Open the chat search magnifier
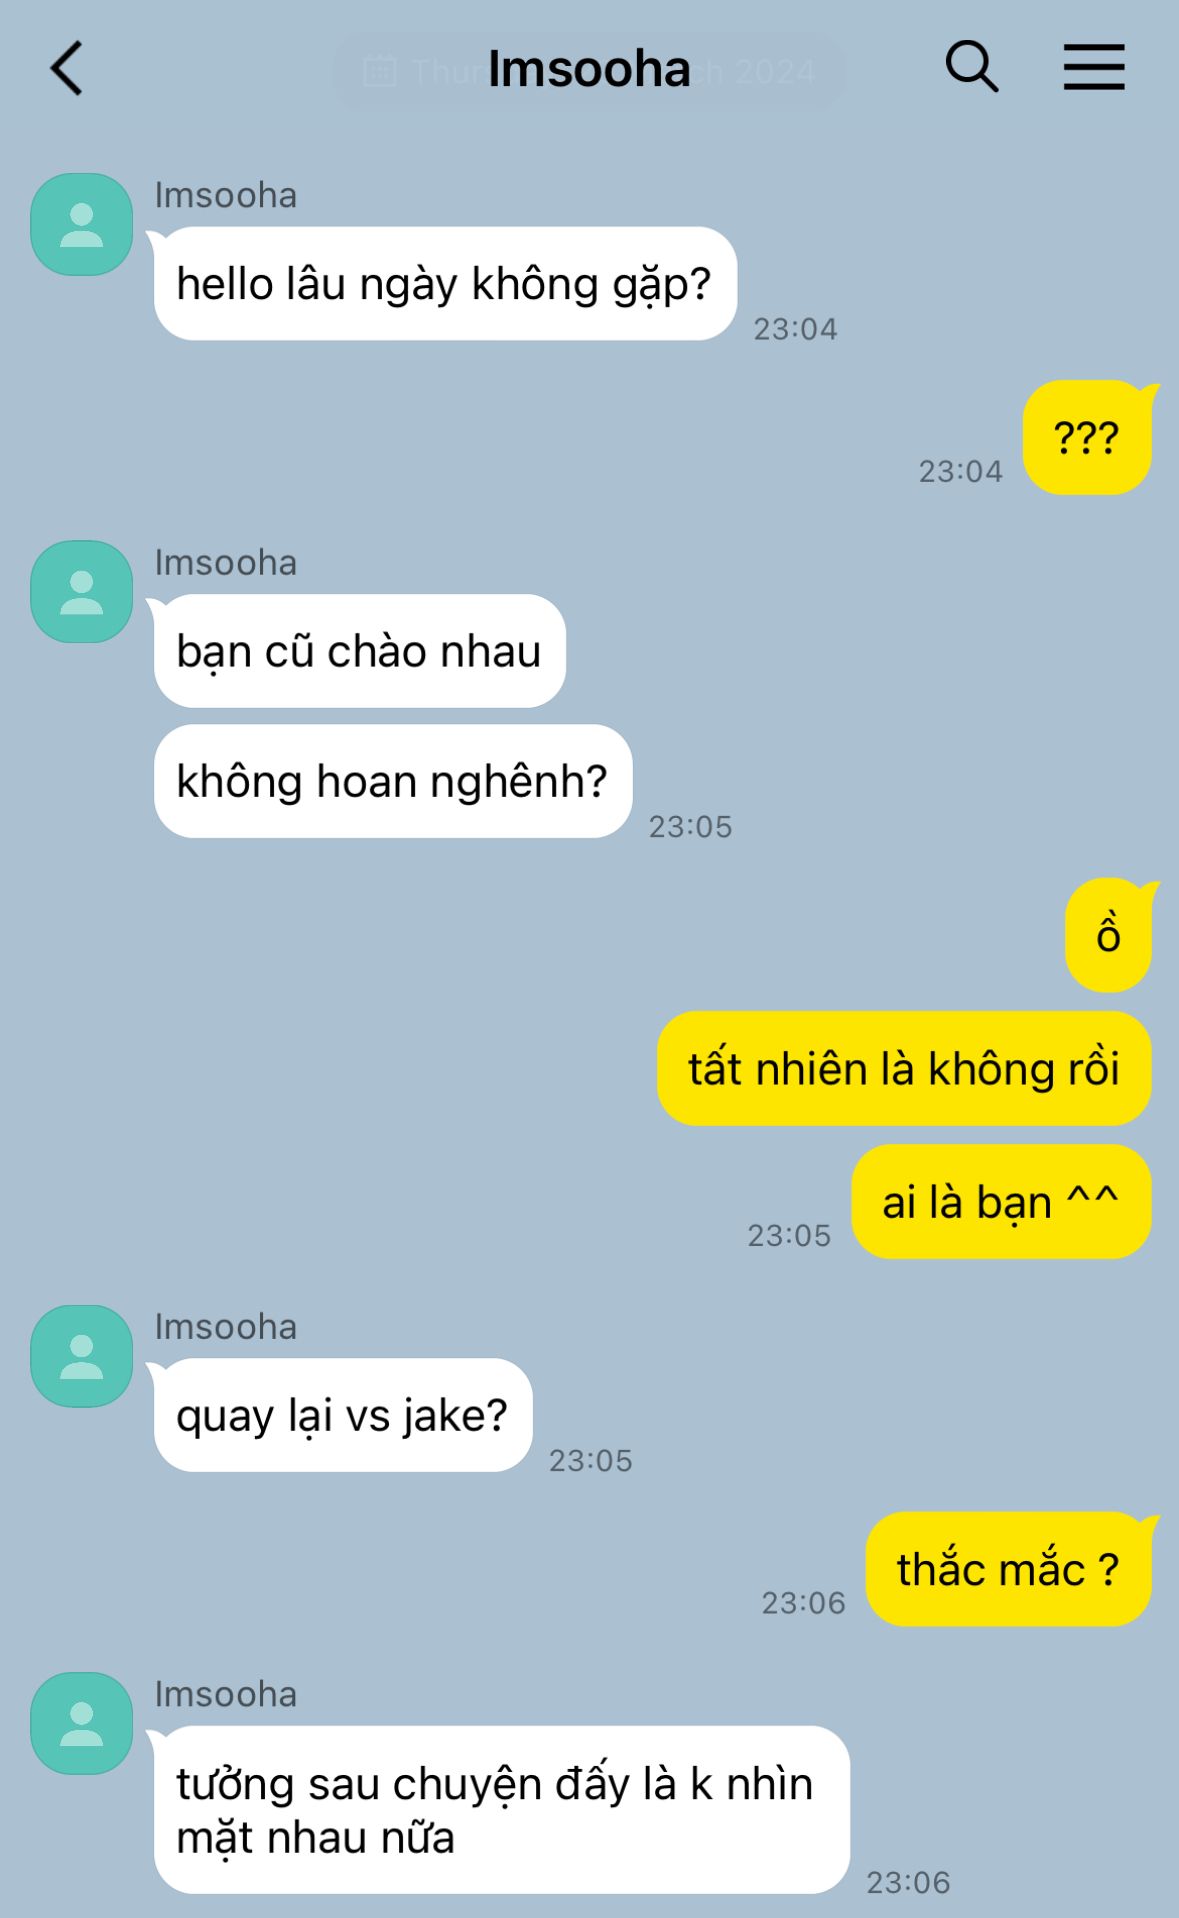 coord(972,67)
